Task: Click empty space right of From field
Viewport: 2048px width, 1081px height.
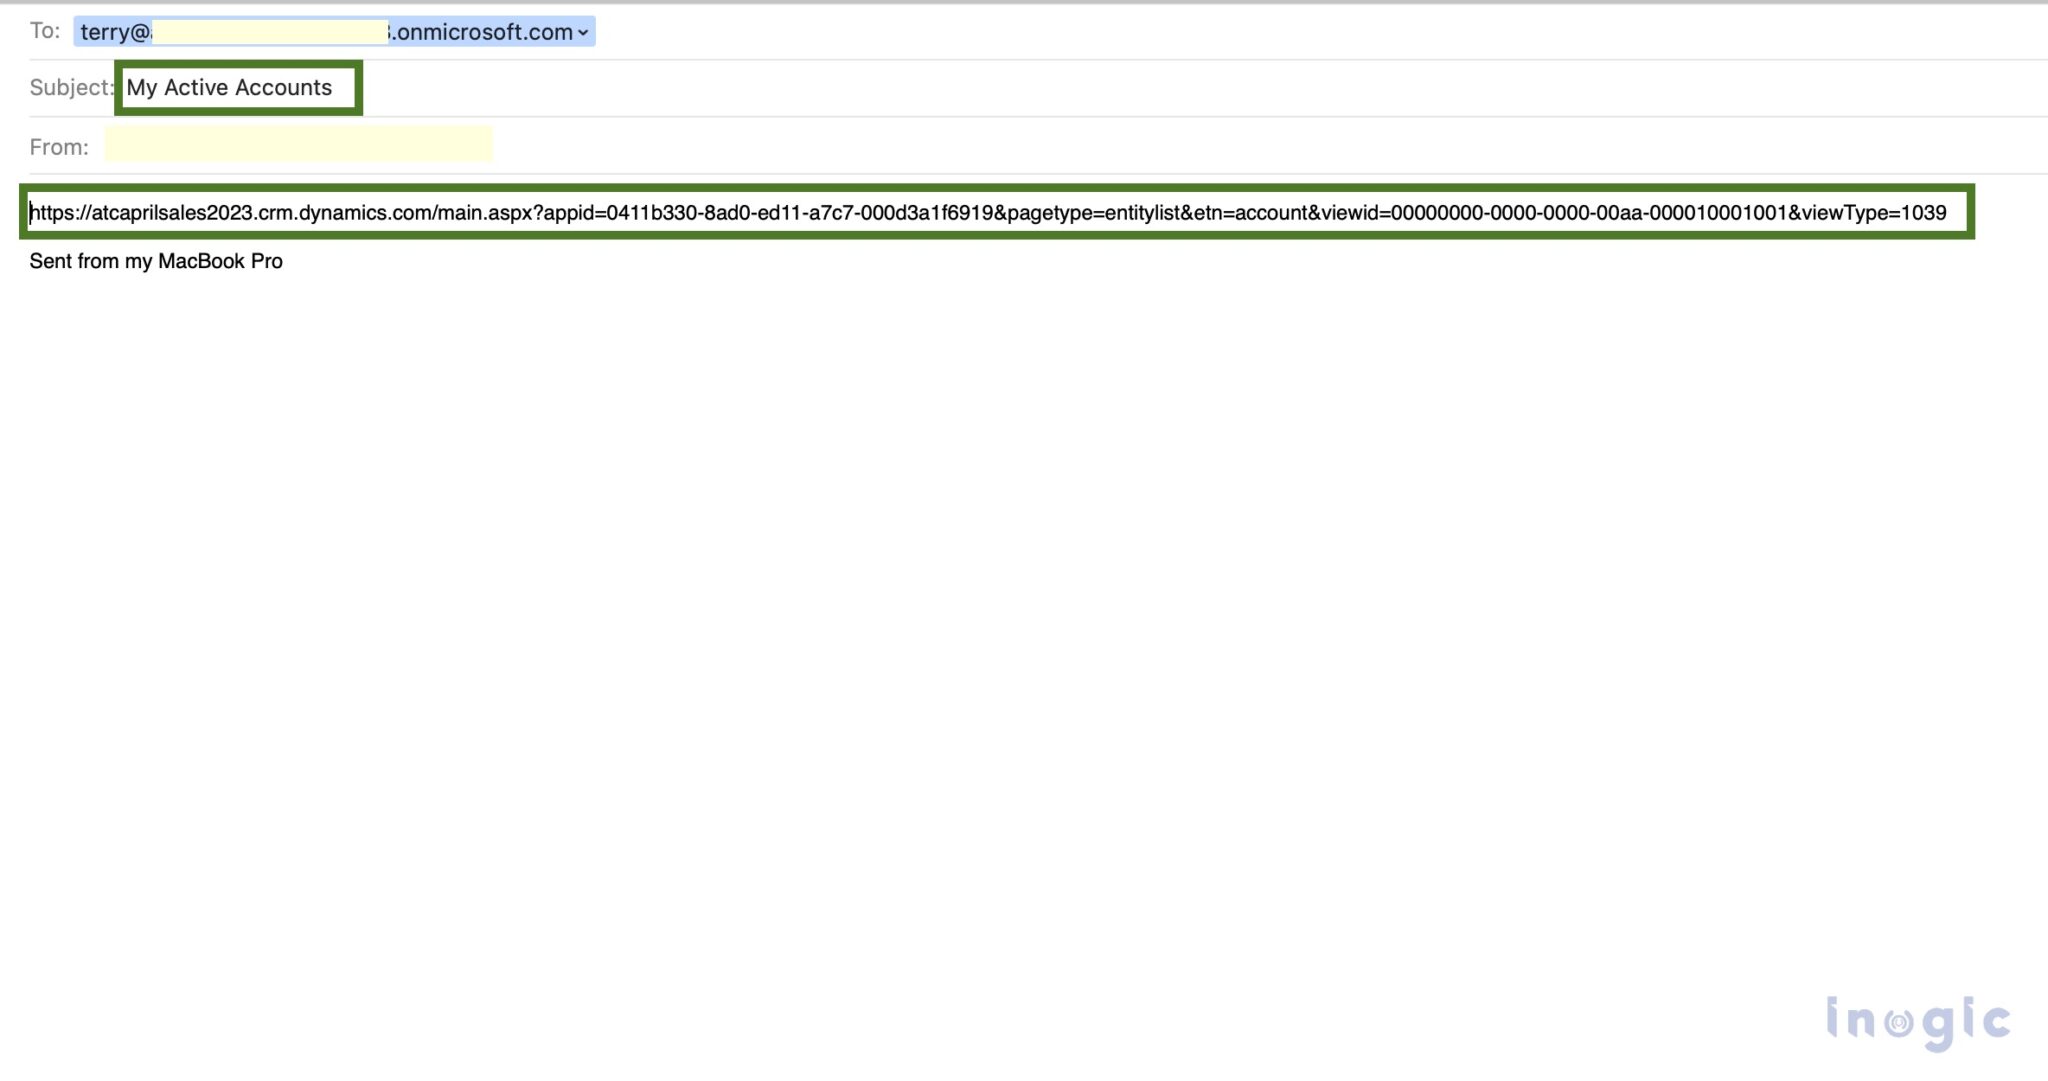Action: pyautogui.click(x=1200, y=146)
